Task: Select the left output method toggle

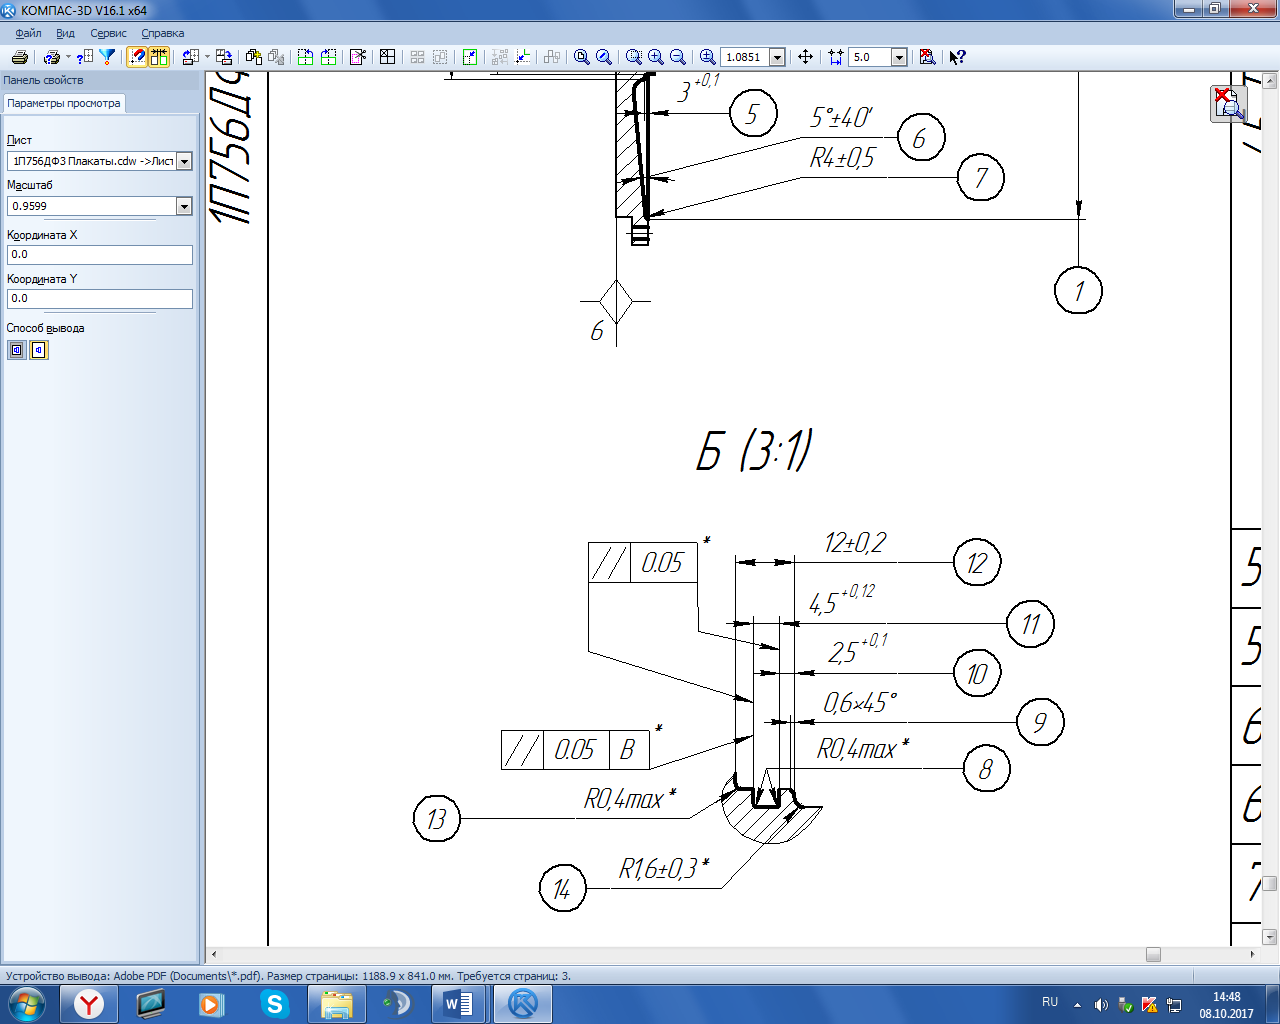Action: (x=17, y=350)
